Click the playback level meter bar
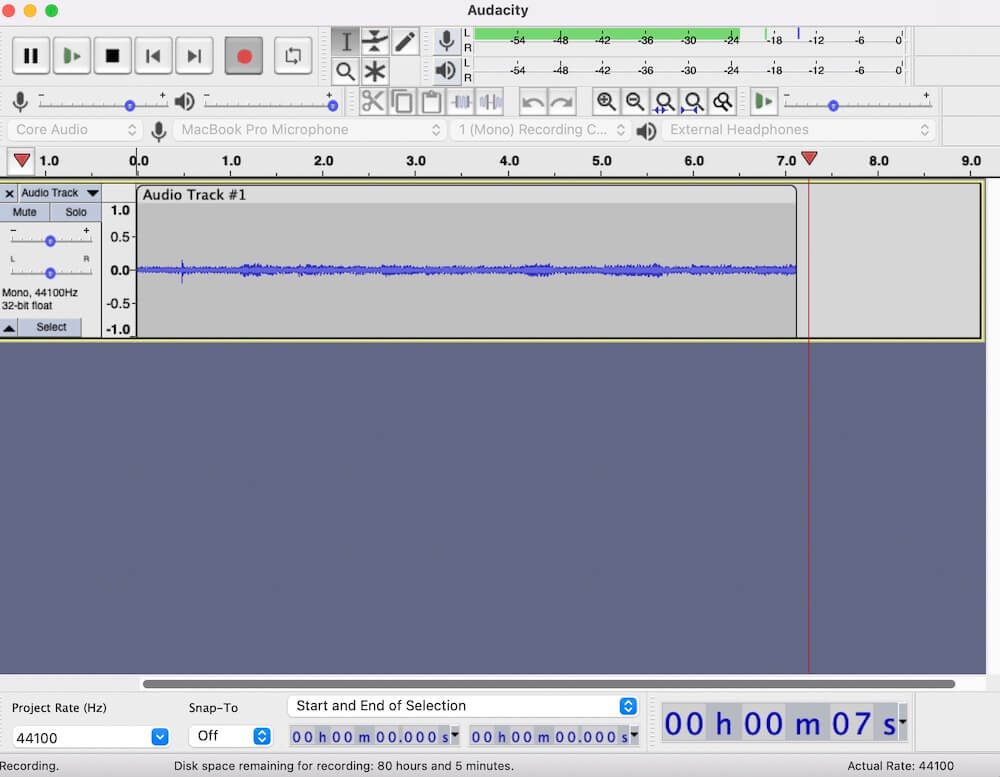The width and height of the screenshot is (1000, 777). tap(689, 69)
